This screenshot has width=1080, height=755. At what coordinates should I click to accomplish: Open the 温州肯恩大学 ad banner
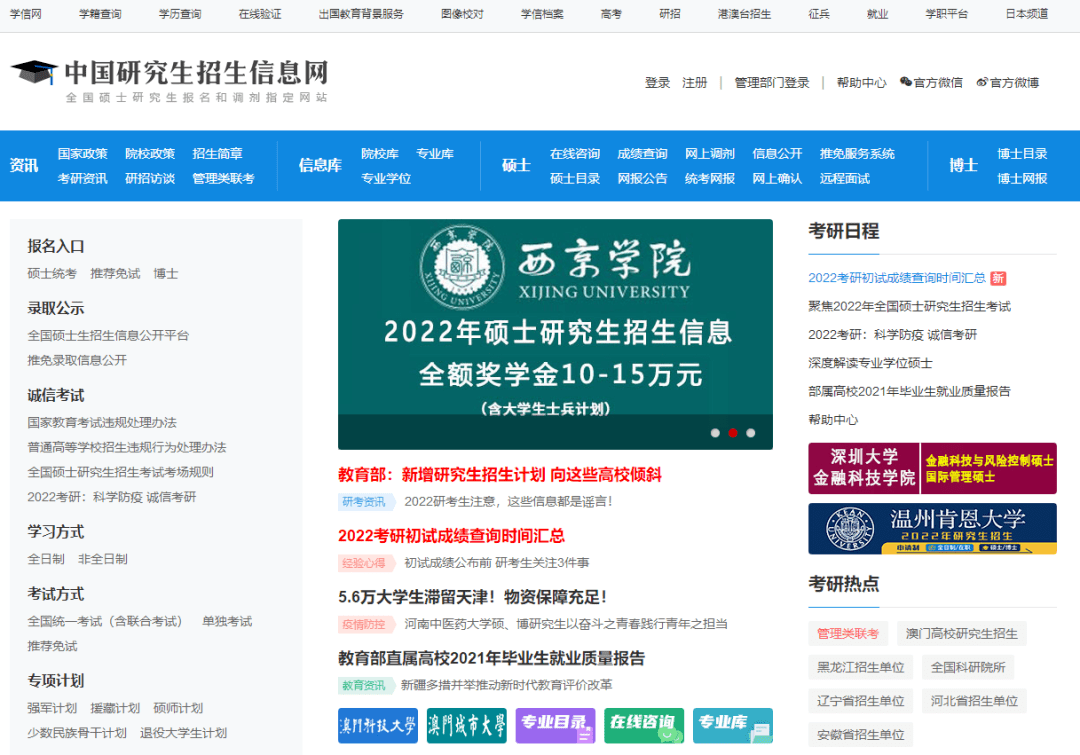point(933,528)
